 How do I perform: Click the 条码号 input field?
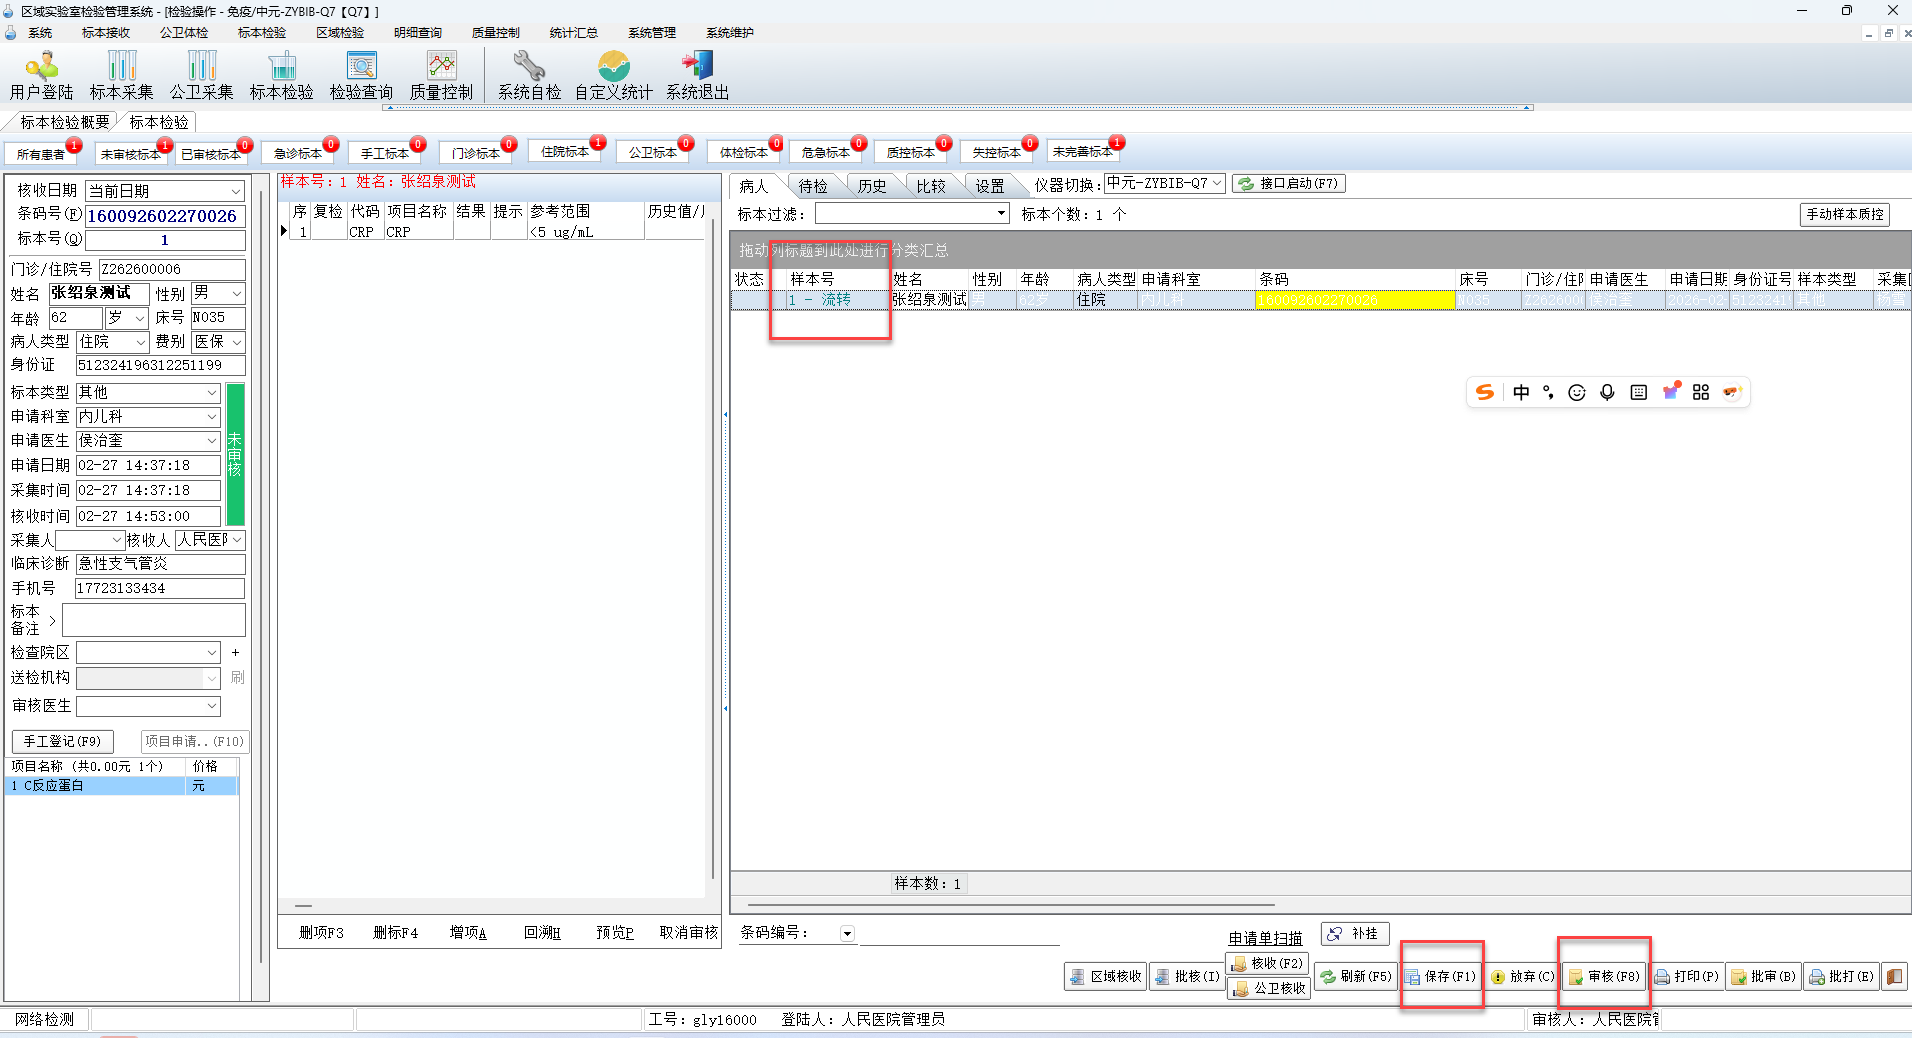(164, 216)
